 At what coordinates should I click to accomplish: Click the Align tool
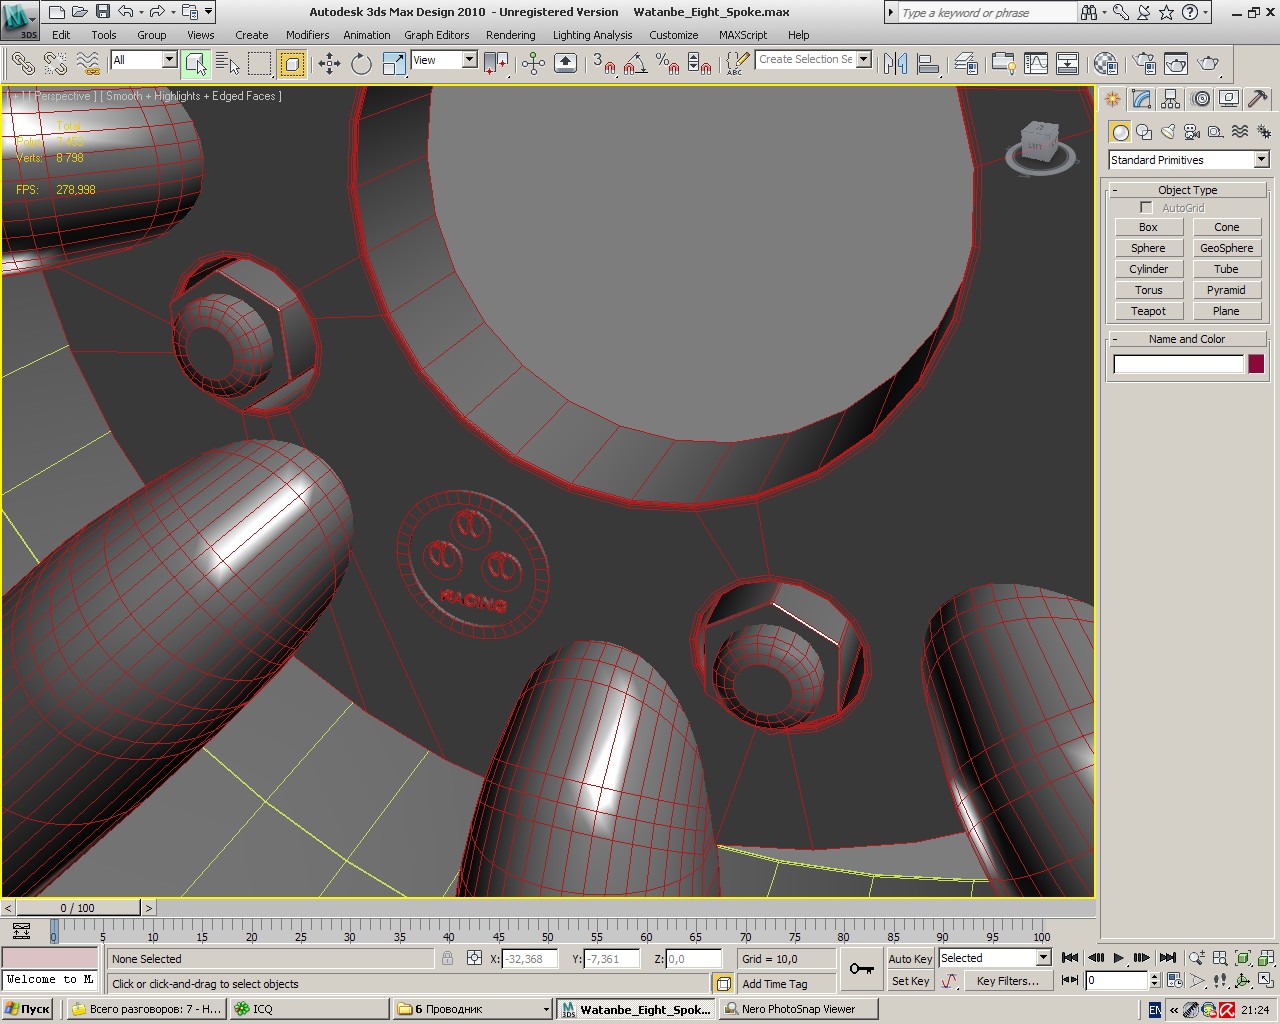click(928, 64)
